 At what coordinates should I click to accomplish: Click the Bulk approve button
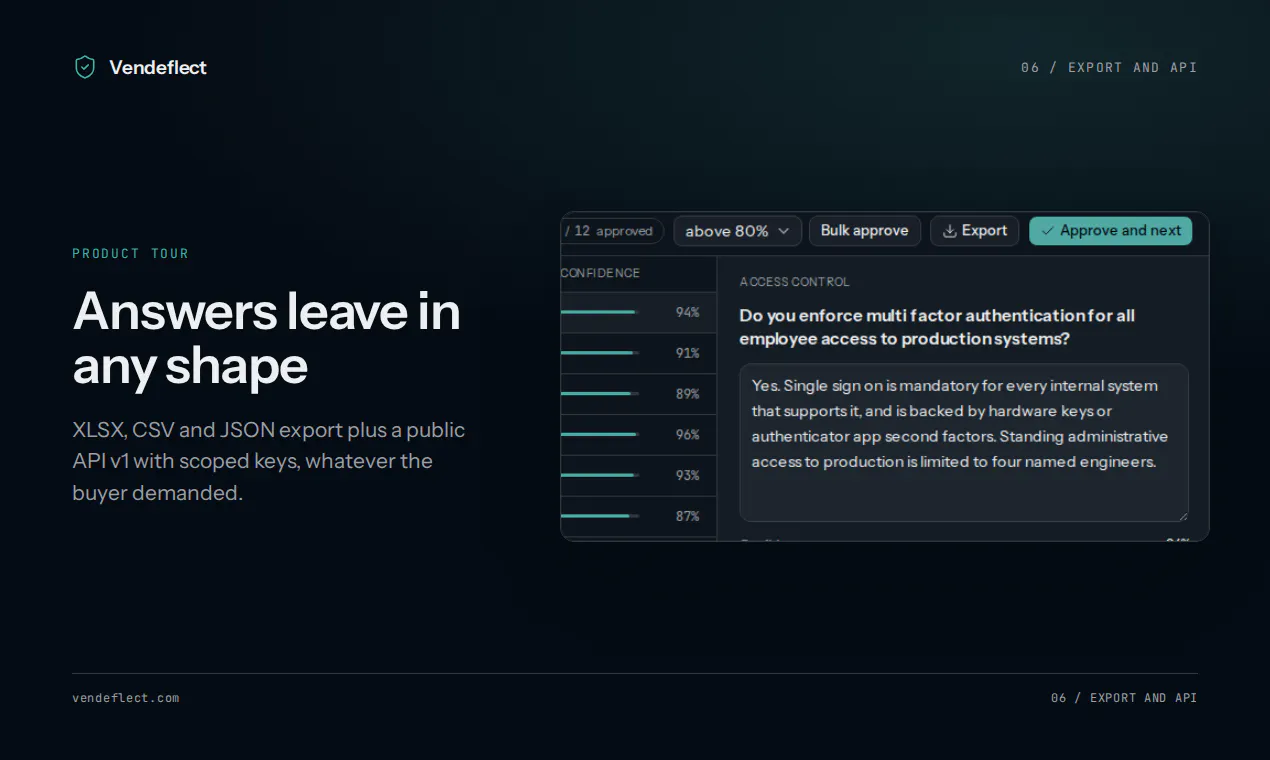coord(864,231)
